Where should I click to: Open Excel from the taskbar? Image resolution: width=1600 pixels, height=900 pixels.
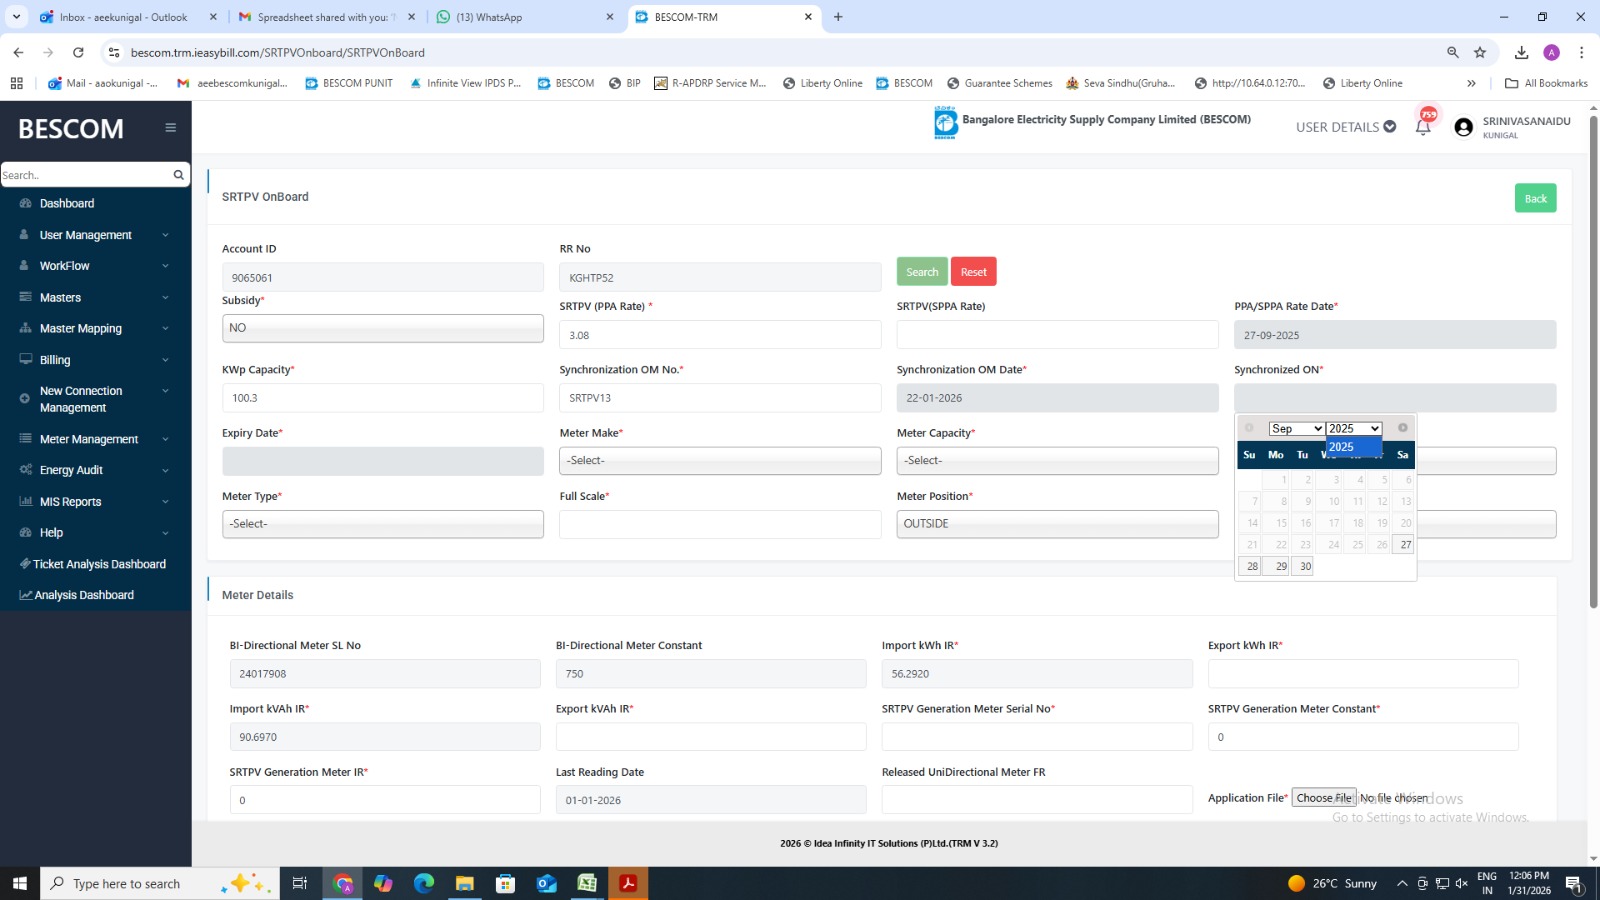pos(587,883)
